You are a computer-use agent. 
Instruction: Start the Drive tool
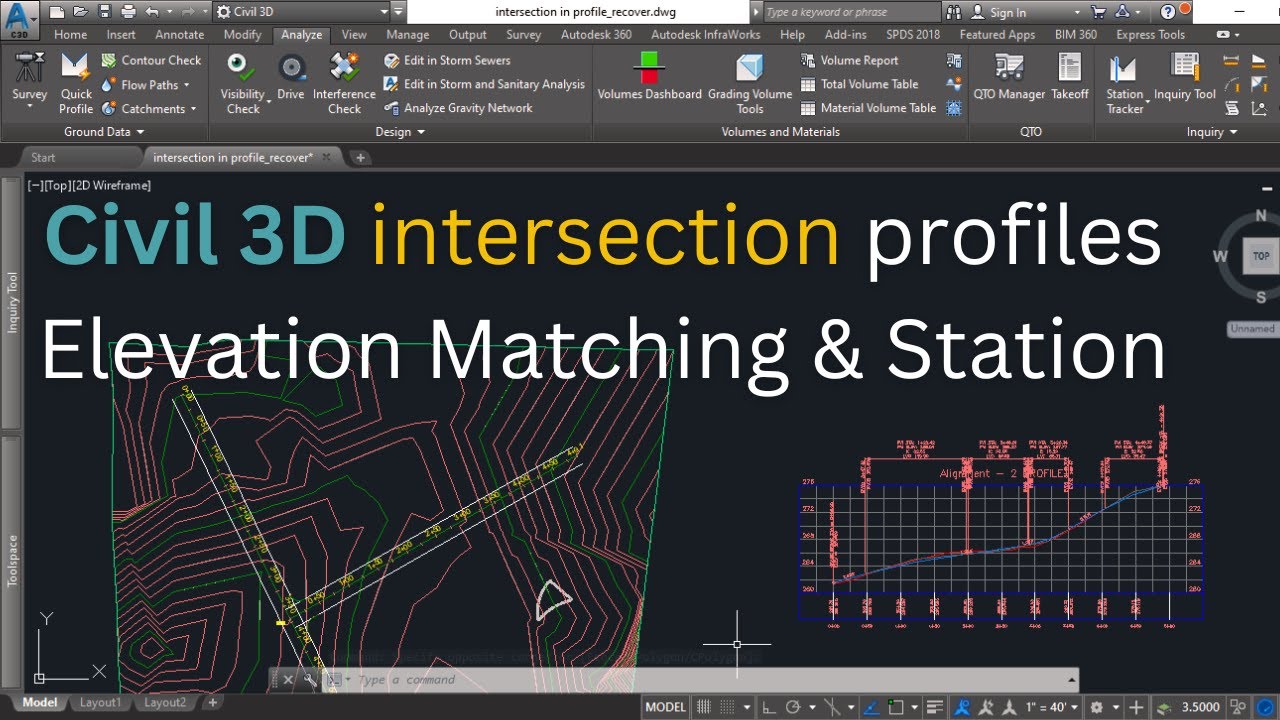pyautogui.click(x=291, y=78)
